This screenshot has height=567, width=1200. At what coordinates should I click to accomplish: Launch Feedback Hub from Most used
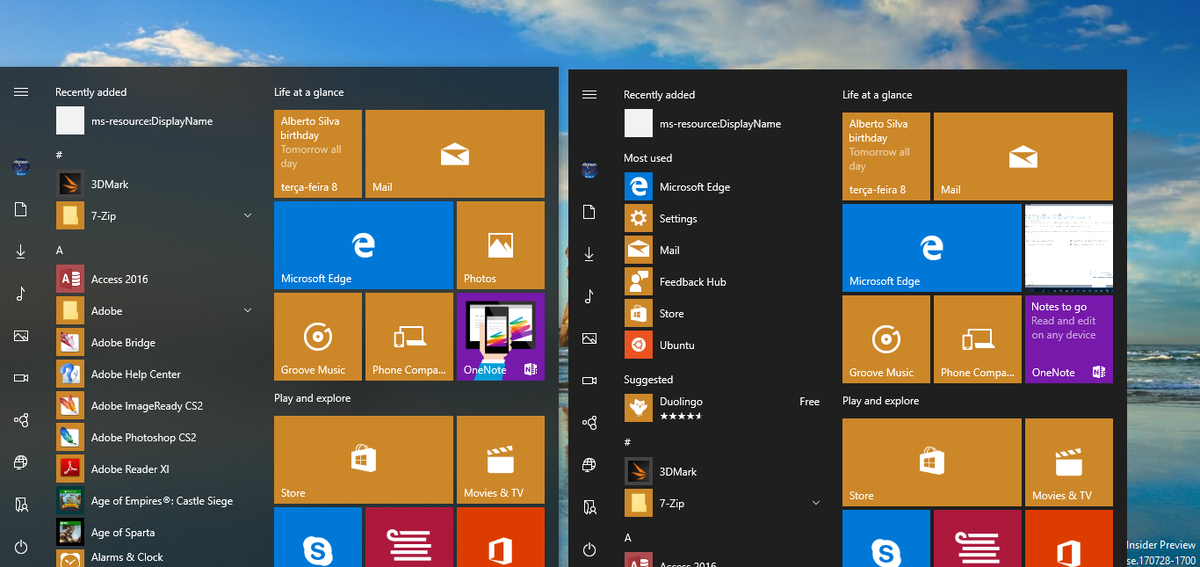[x=724, y=282]
